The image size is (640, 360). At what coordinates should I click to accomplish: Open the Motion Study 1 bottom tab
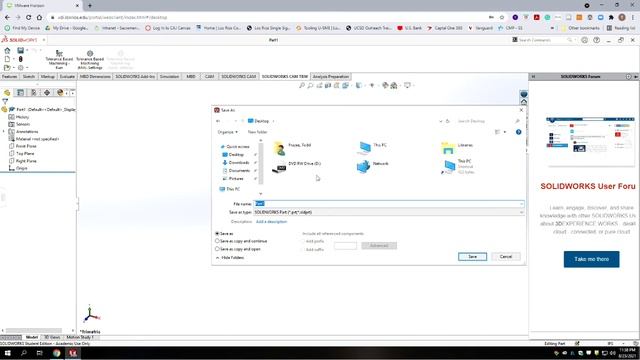(80, 338)
